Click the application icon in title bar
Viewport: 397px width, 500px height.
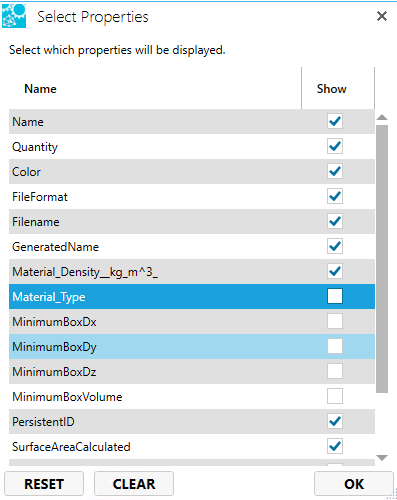click(14, 16)
